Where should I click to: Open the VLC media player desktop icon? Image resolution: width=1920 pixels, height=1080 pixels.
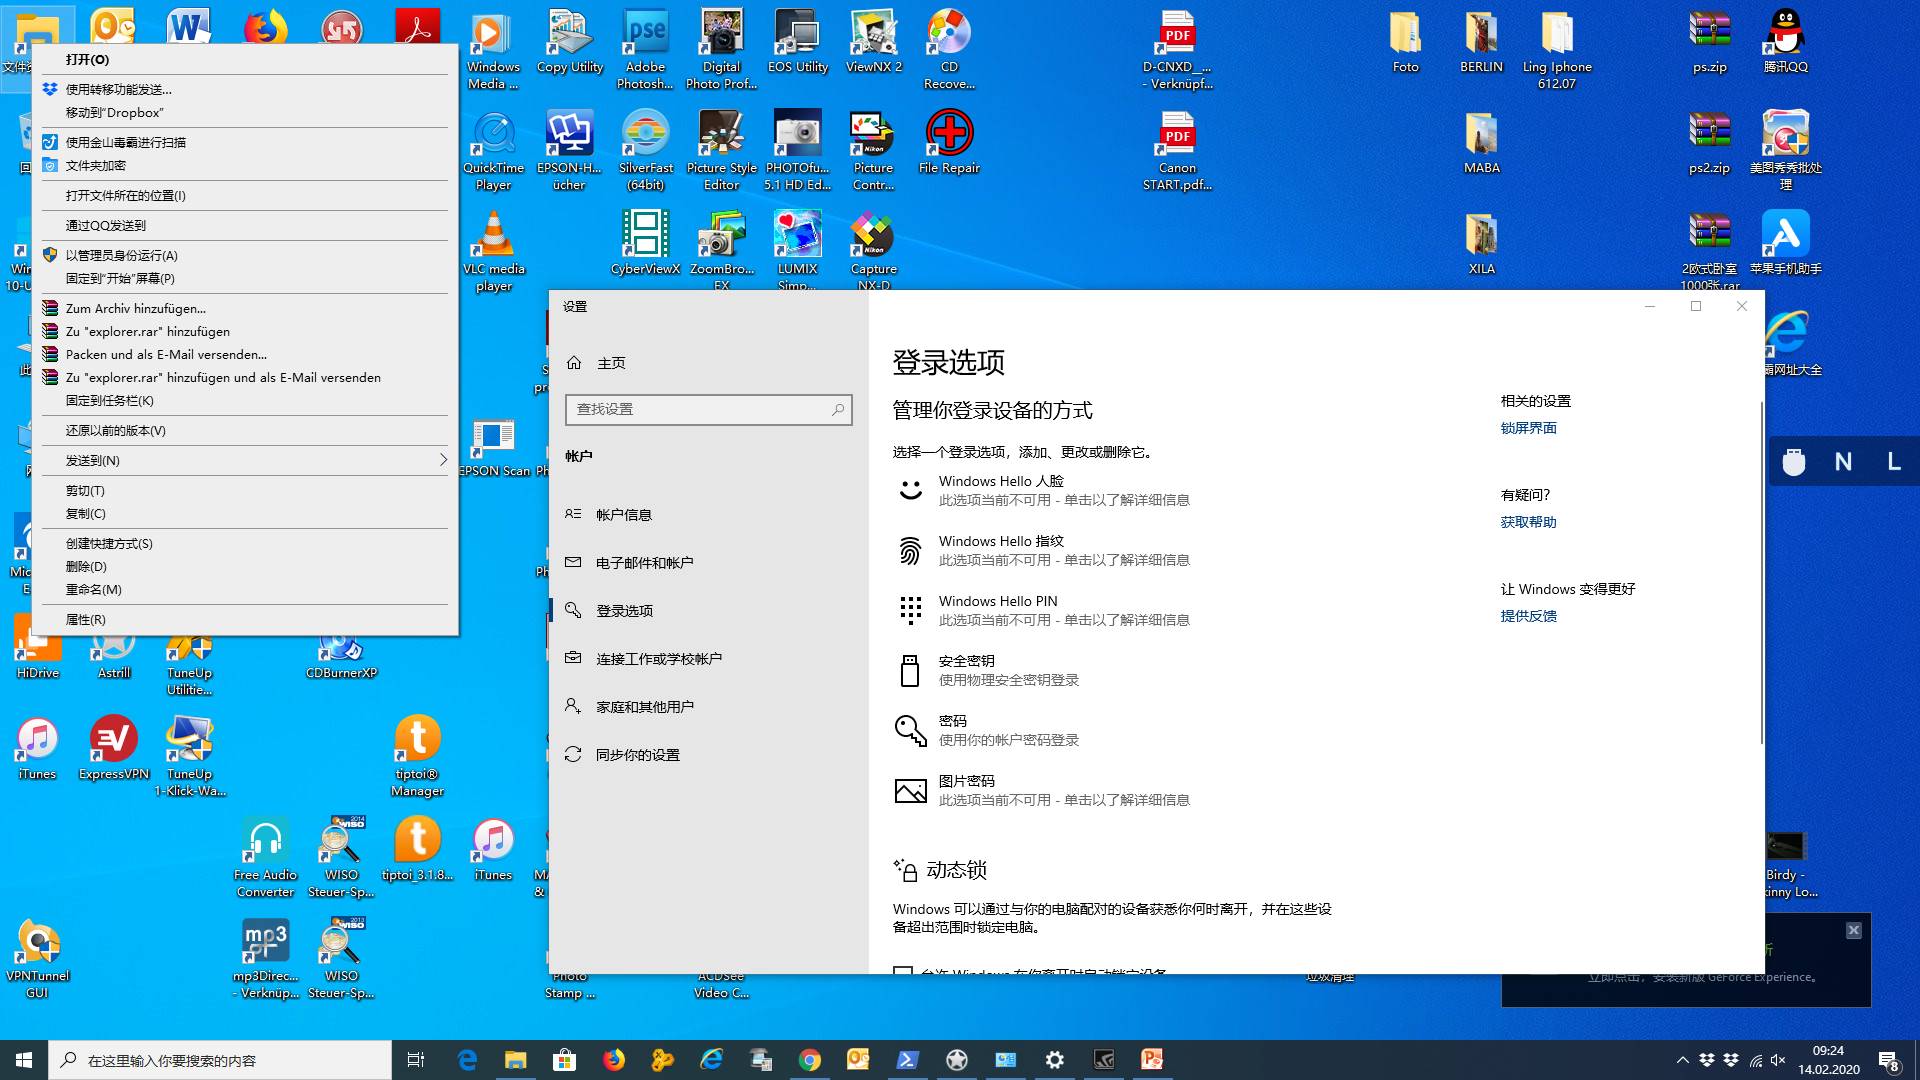(x=494, y=251)
